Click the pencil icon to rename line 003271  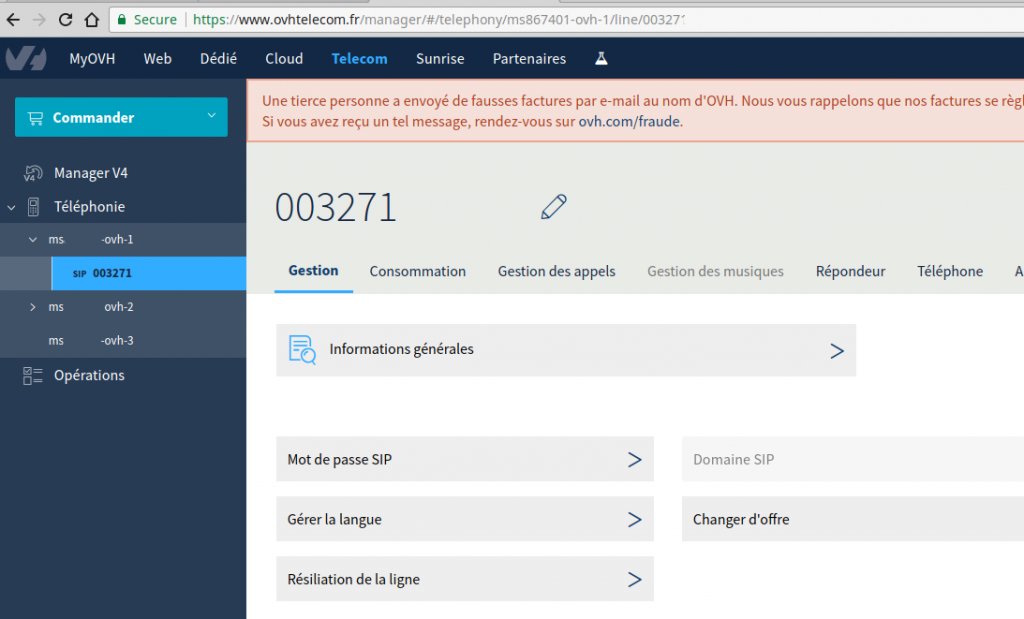coord(553,207)
